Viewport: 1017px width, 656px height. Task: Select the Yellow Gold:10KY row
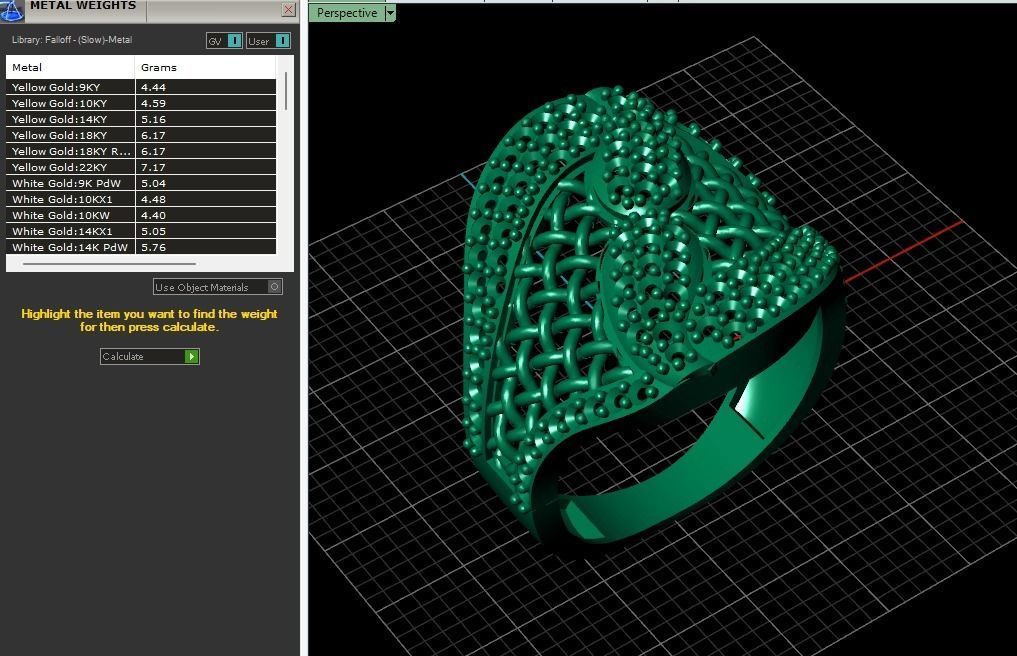(141, 103)
